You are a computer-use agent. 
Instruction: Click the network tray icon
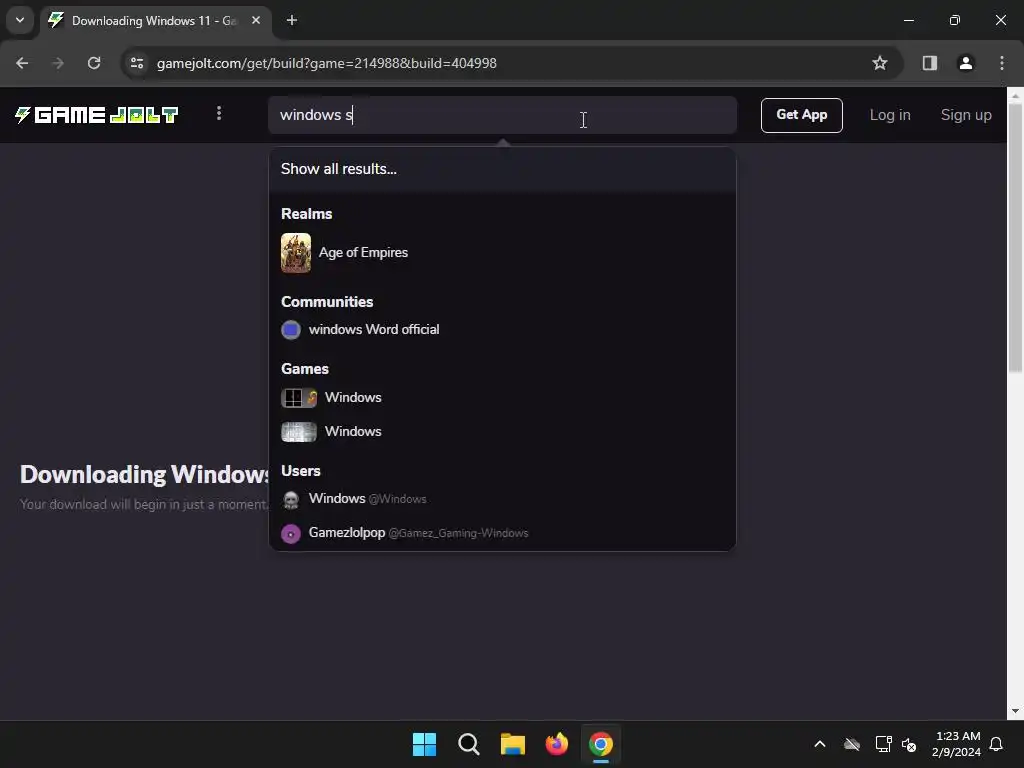(x=883, y=744)
